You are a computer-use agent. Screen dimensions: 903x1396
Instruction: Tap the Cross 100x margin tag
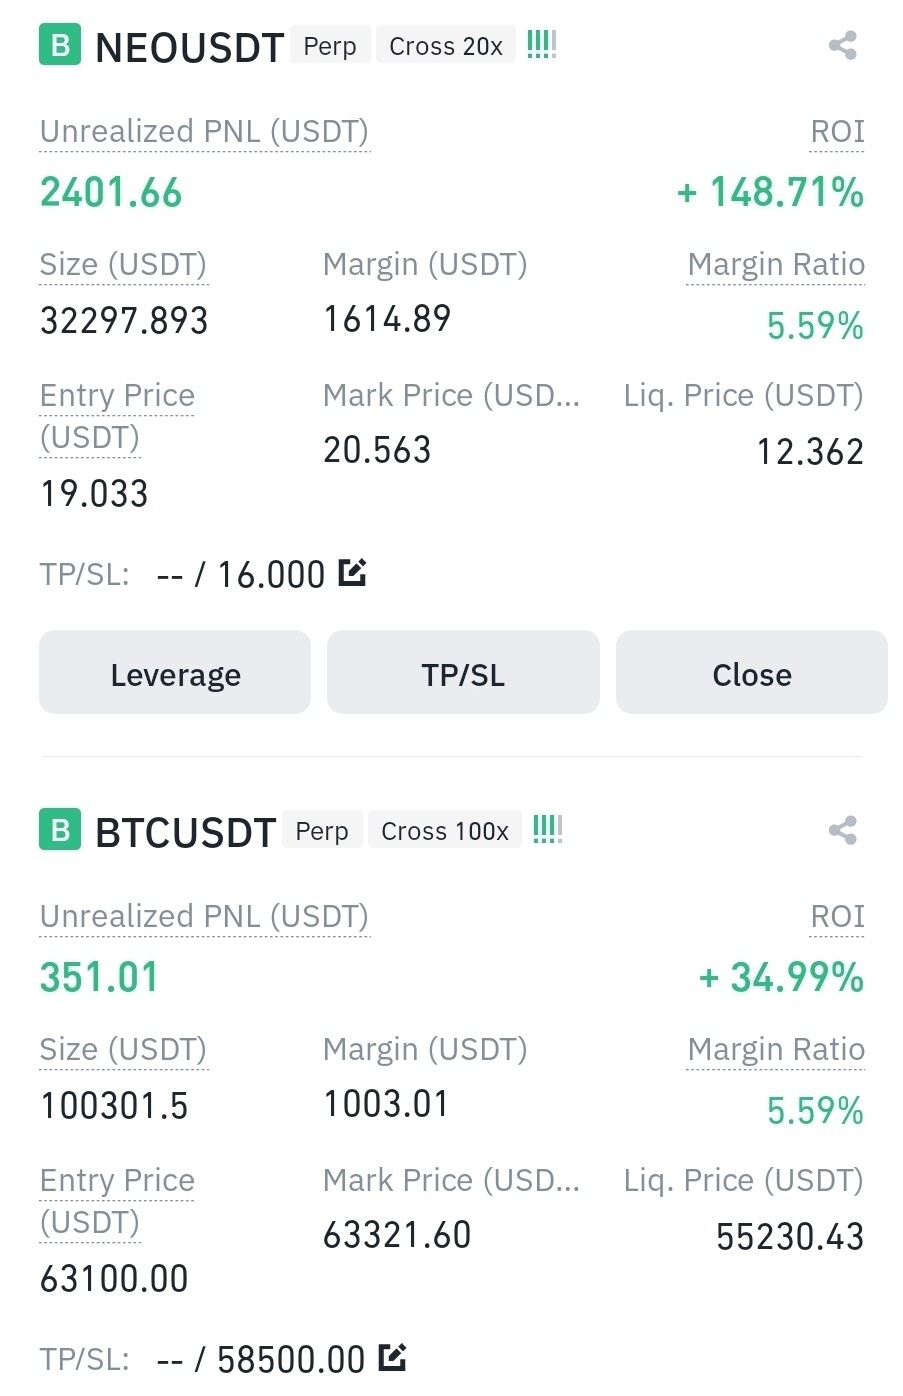[x=444, y=831]
